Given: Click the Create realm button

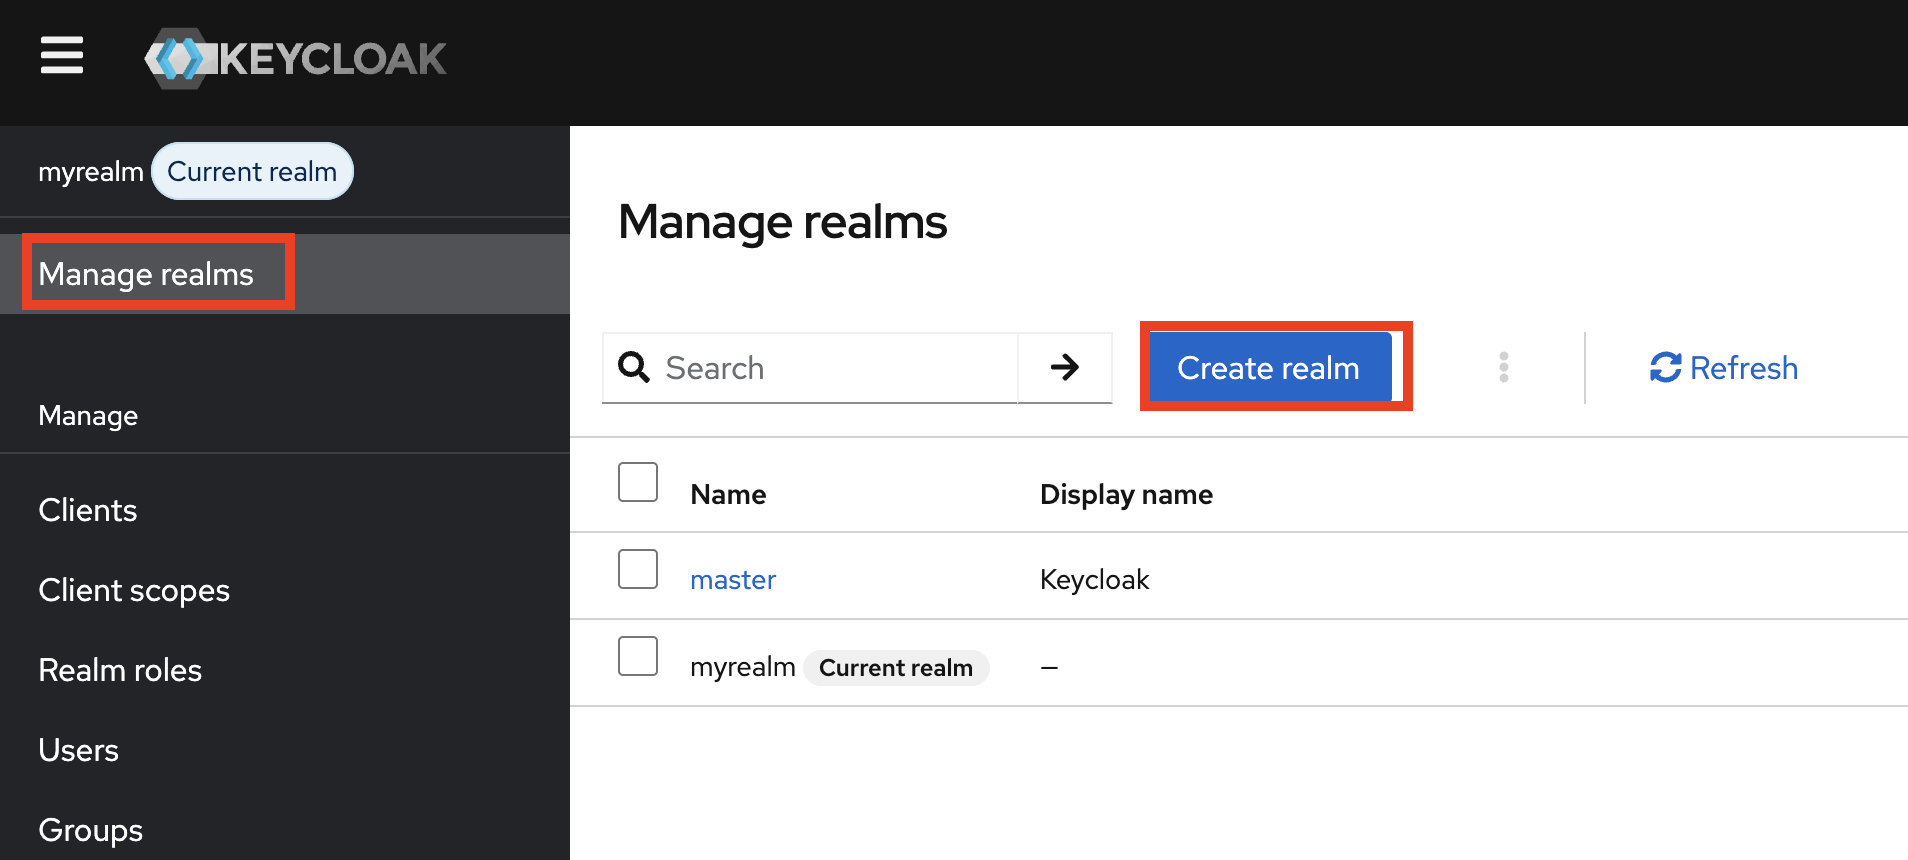Looking at the screenshot, I should click(x=1269, y=367).
